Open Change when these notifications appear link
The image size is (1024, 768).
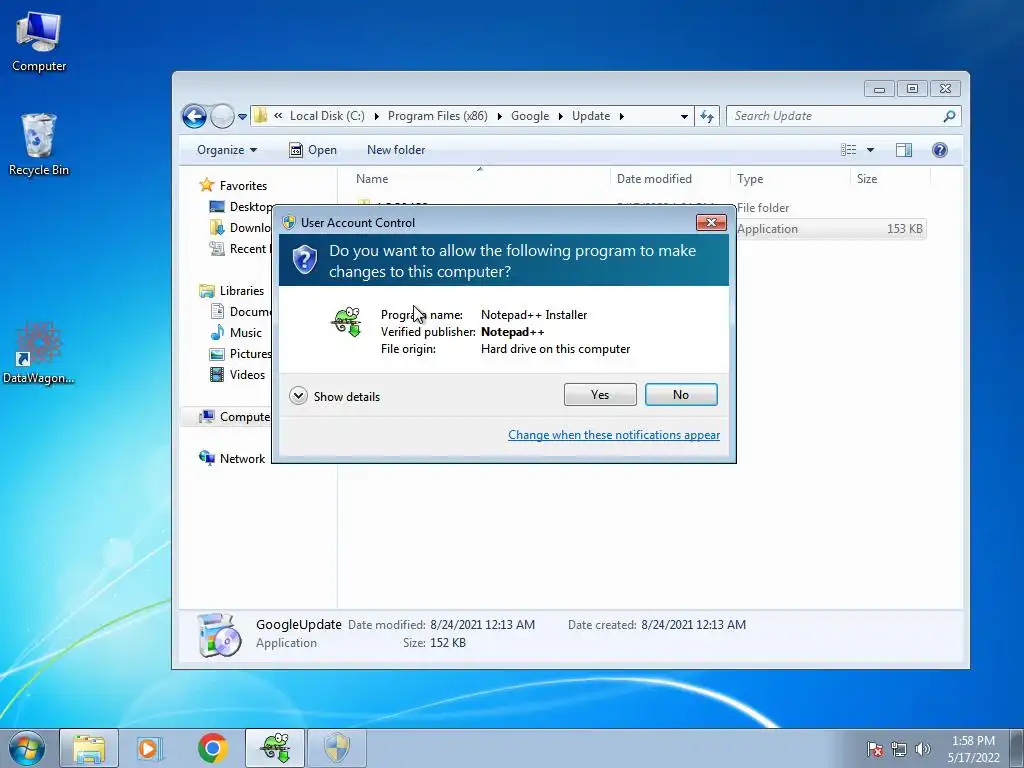(614, 435)
